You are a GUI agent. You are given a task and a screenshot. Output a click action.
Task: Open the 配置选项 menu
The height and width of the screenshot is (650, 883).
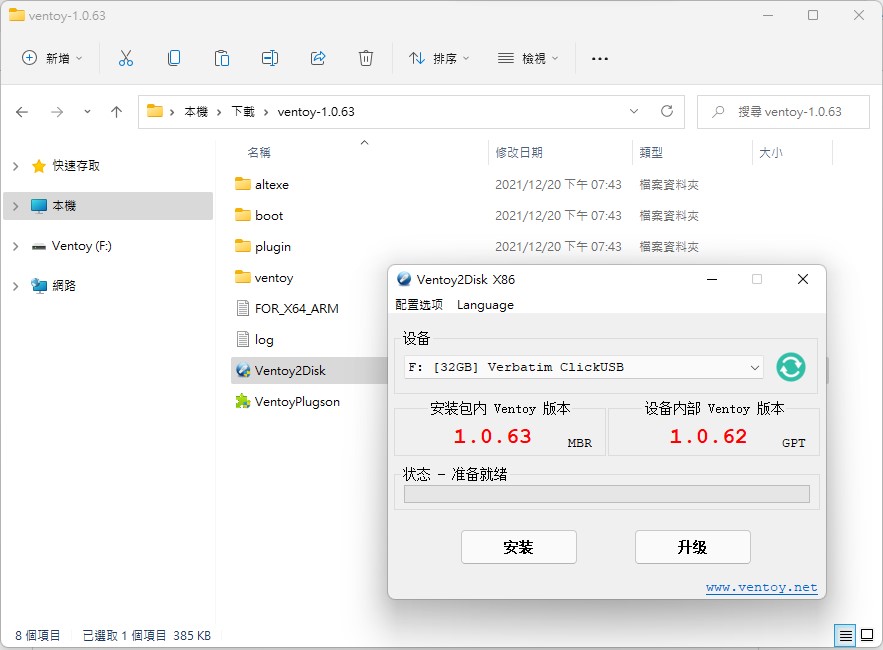coord(419,305)
